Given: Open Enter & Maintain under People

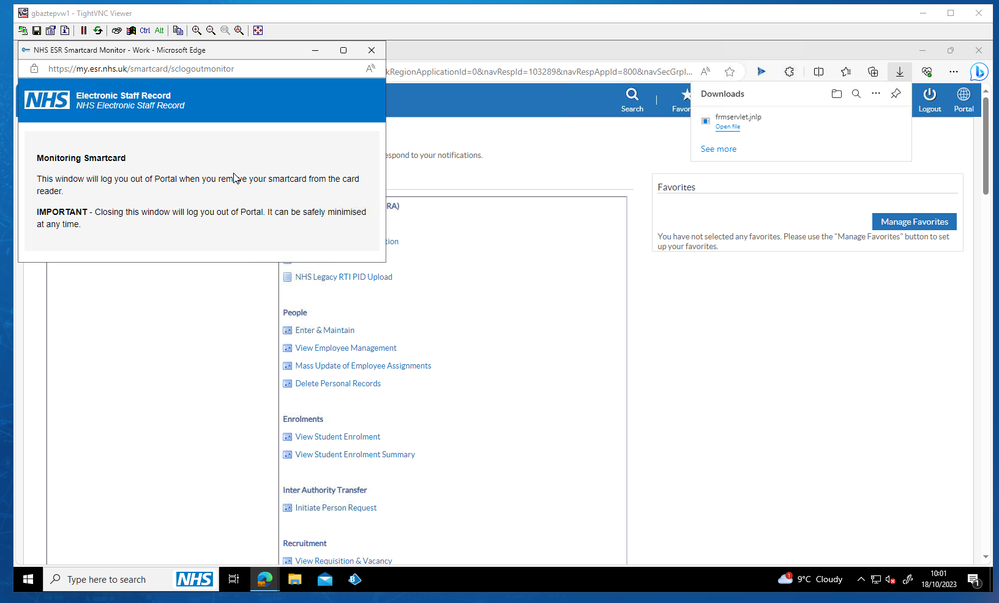Looking at the screenshot, I should (x=324, y=330).
